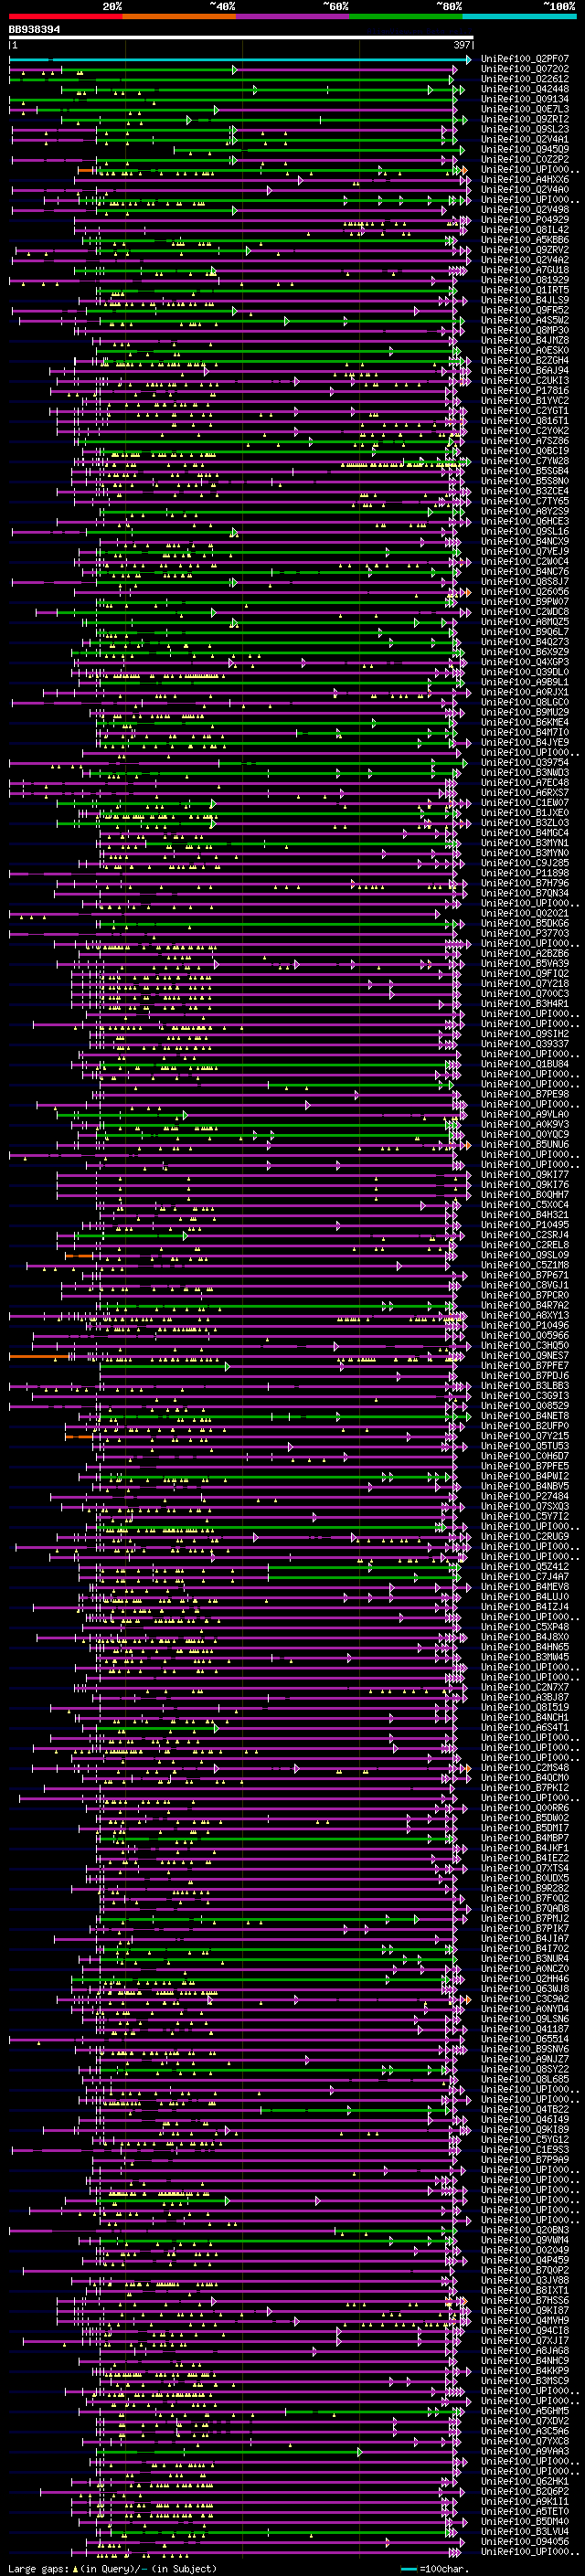
Task: Select hit UniRef100_B5UNU6
Action: pyautogui.click(x=525, y=1145)
